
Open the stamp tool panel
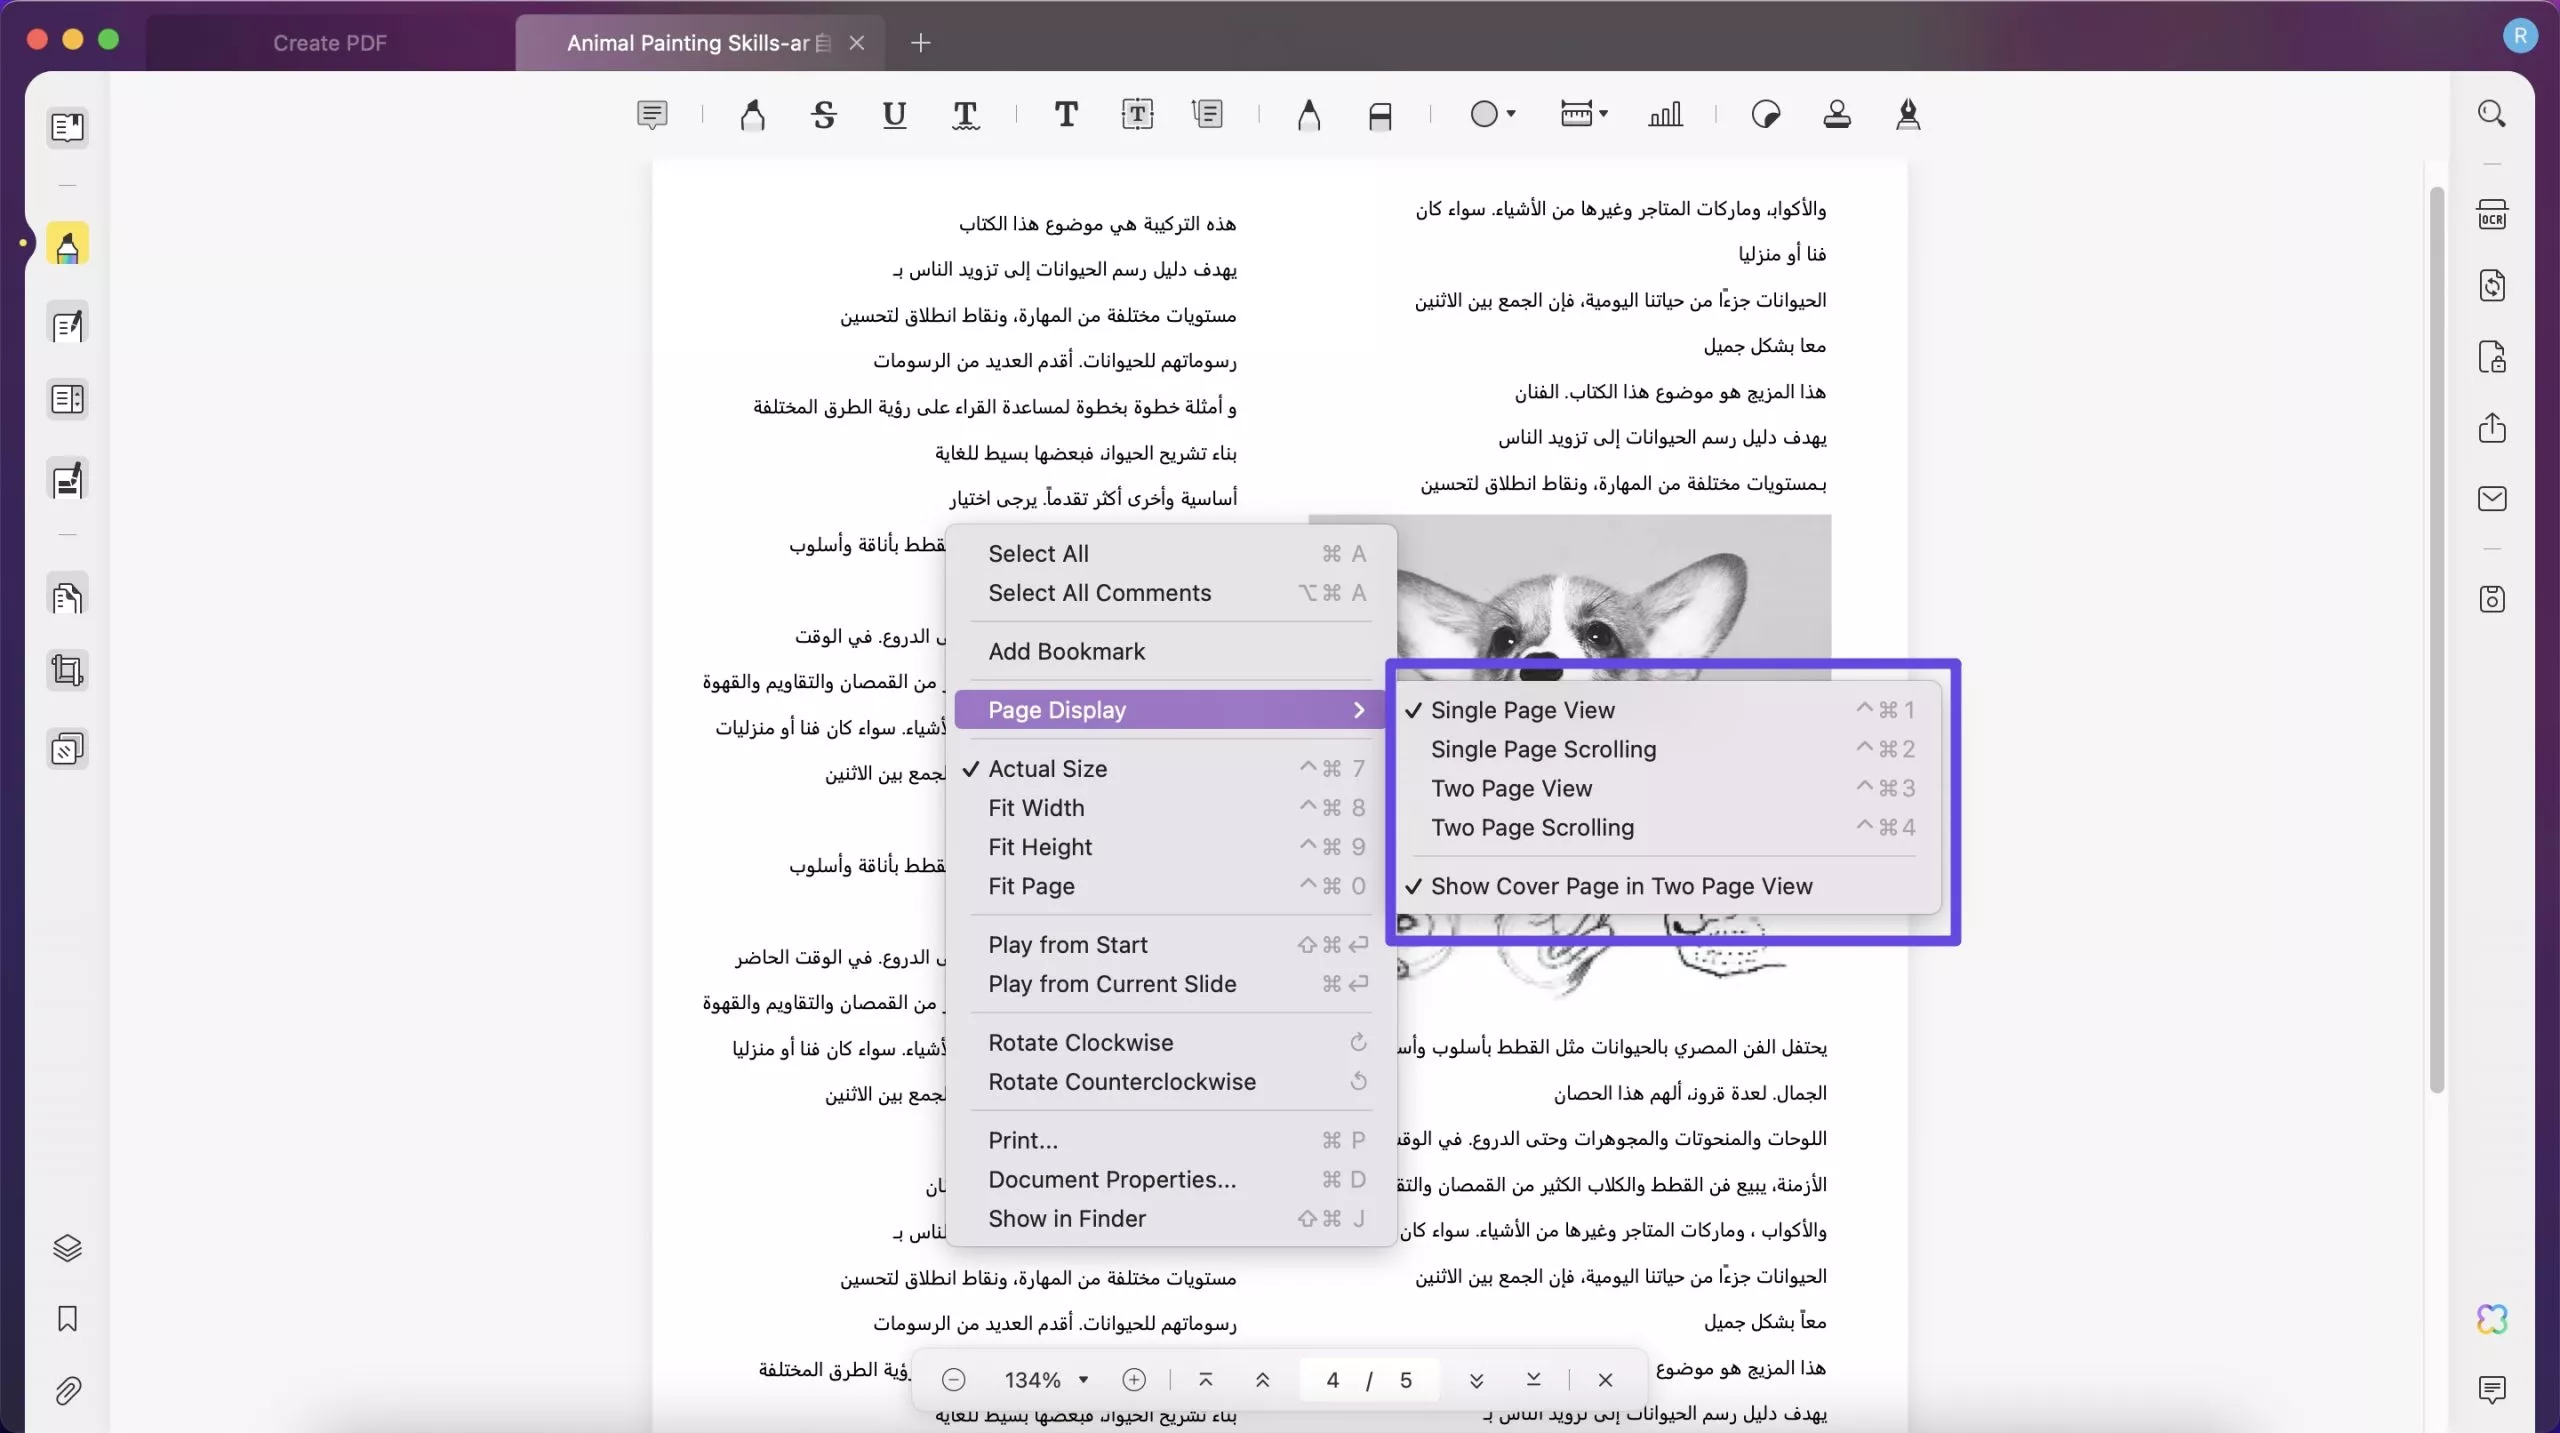[x=1836, y=113]
